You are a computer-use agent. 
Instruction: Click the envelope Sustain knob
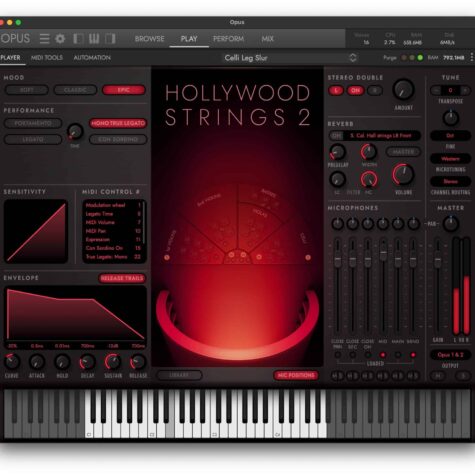(x=113, y=362)
